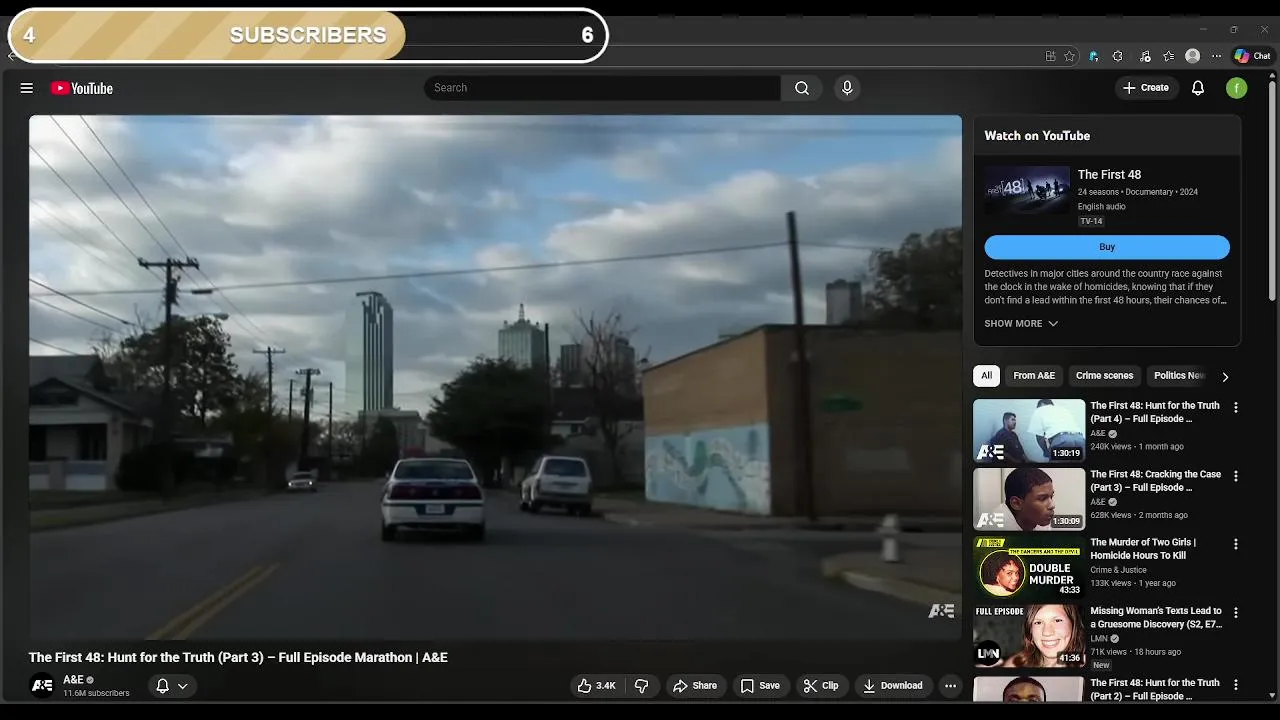Open the 1:30:19 Part 4 video thumbnail
1280x720 pixels.
tap(1029, 430)
